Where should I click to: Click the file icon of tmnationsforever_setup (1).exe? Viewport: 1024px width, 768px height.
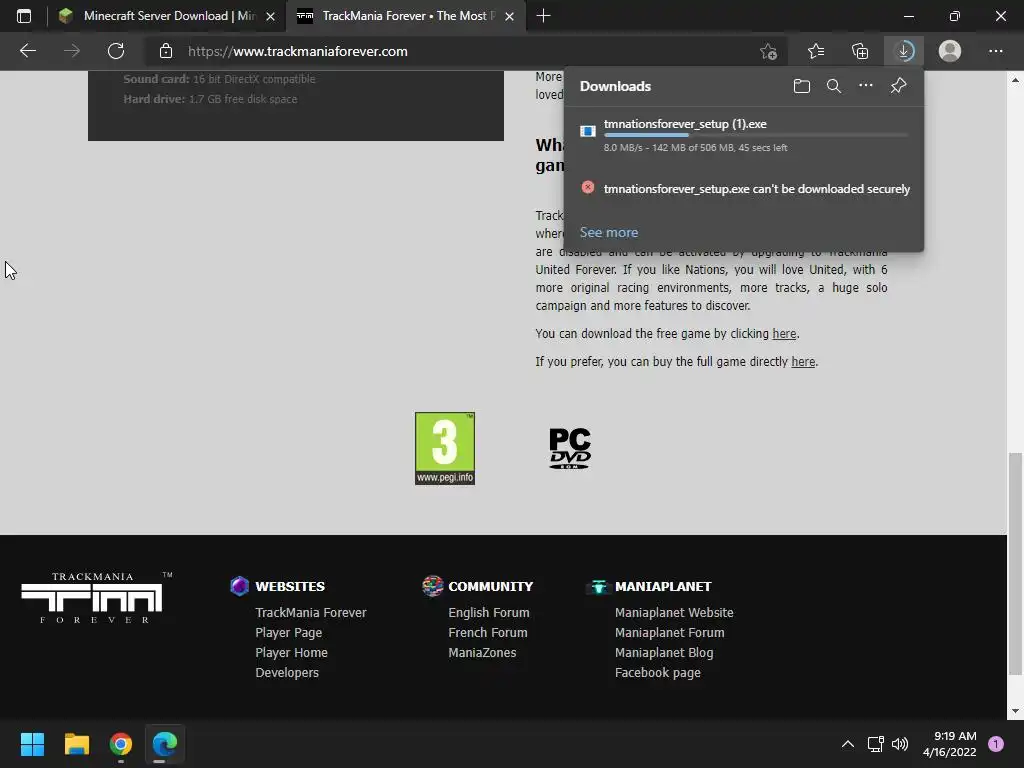588,131
